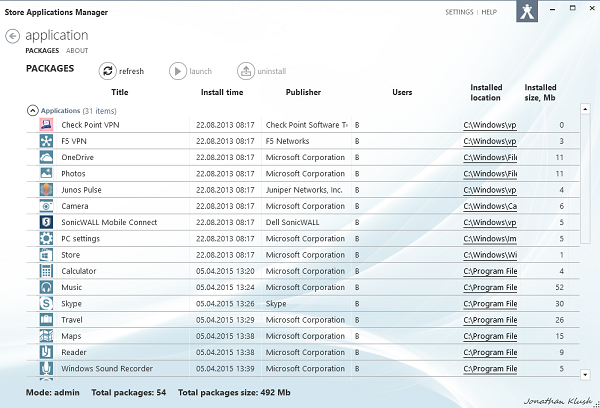The height and width of the screenshot is (408, 600).
Task: Select the SonicWALL Mobile Connect icon
Action: 46,222
